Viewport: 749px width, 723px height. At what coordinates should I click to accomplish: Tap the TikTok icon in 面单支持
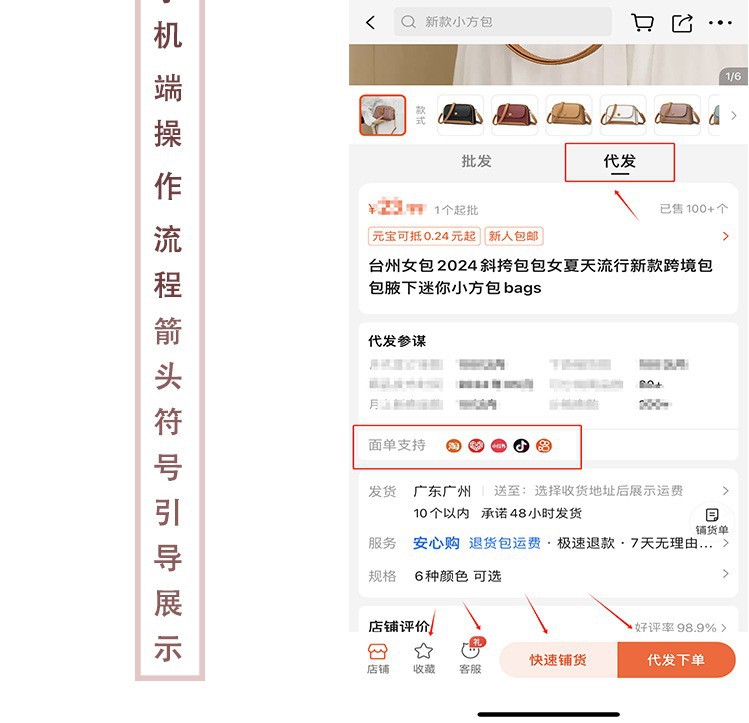pyautogui.click(x=521, y=446)
